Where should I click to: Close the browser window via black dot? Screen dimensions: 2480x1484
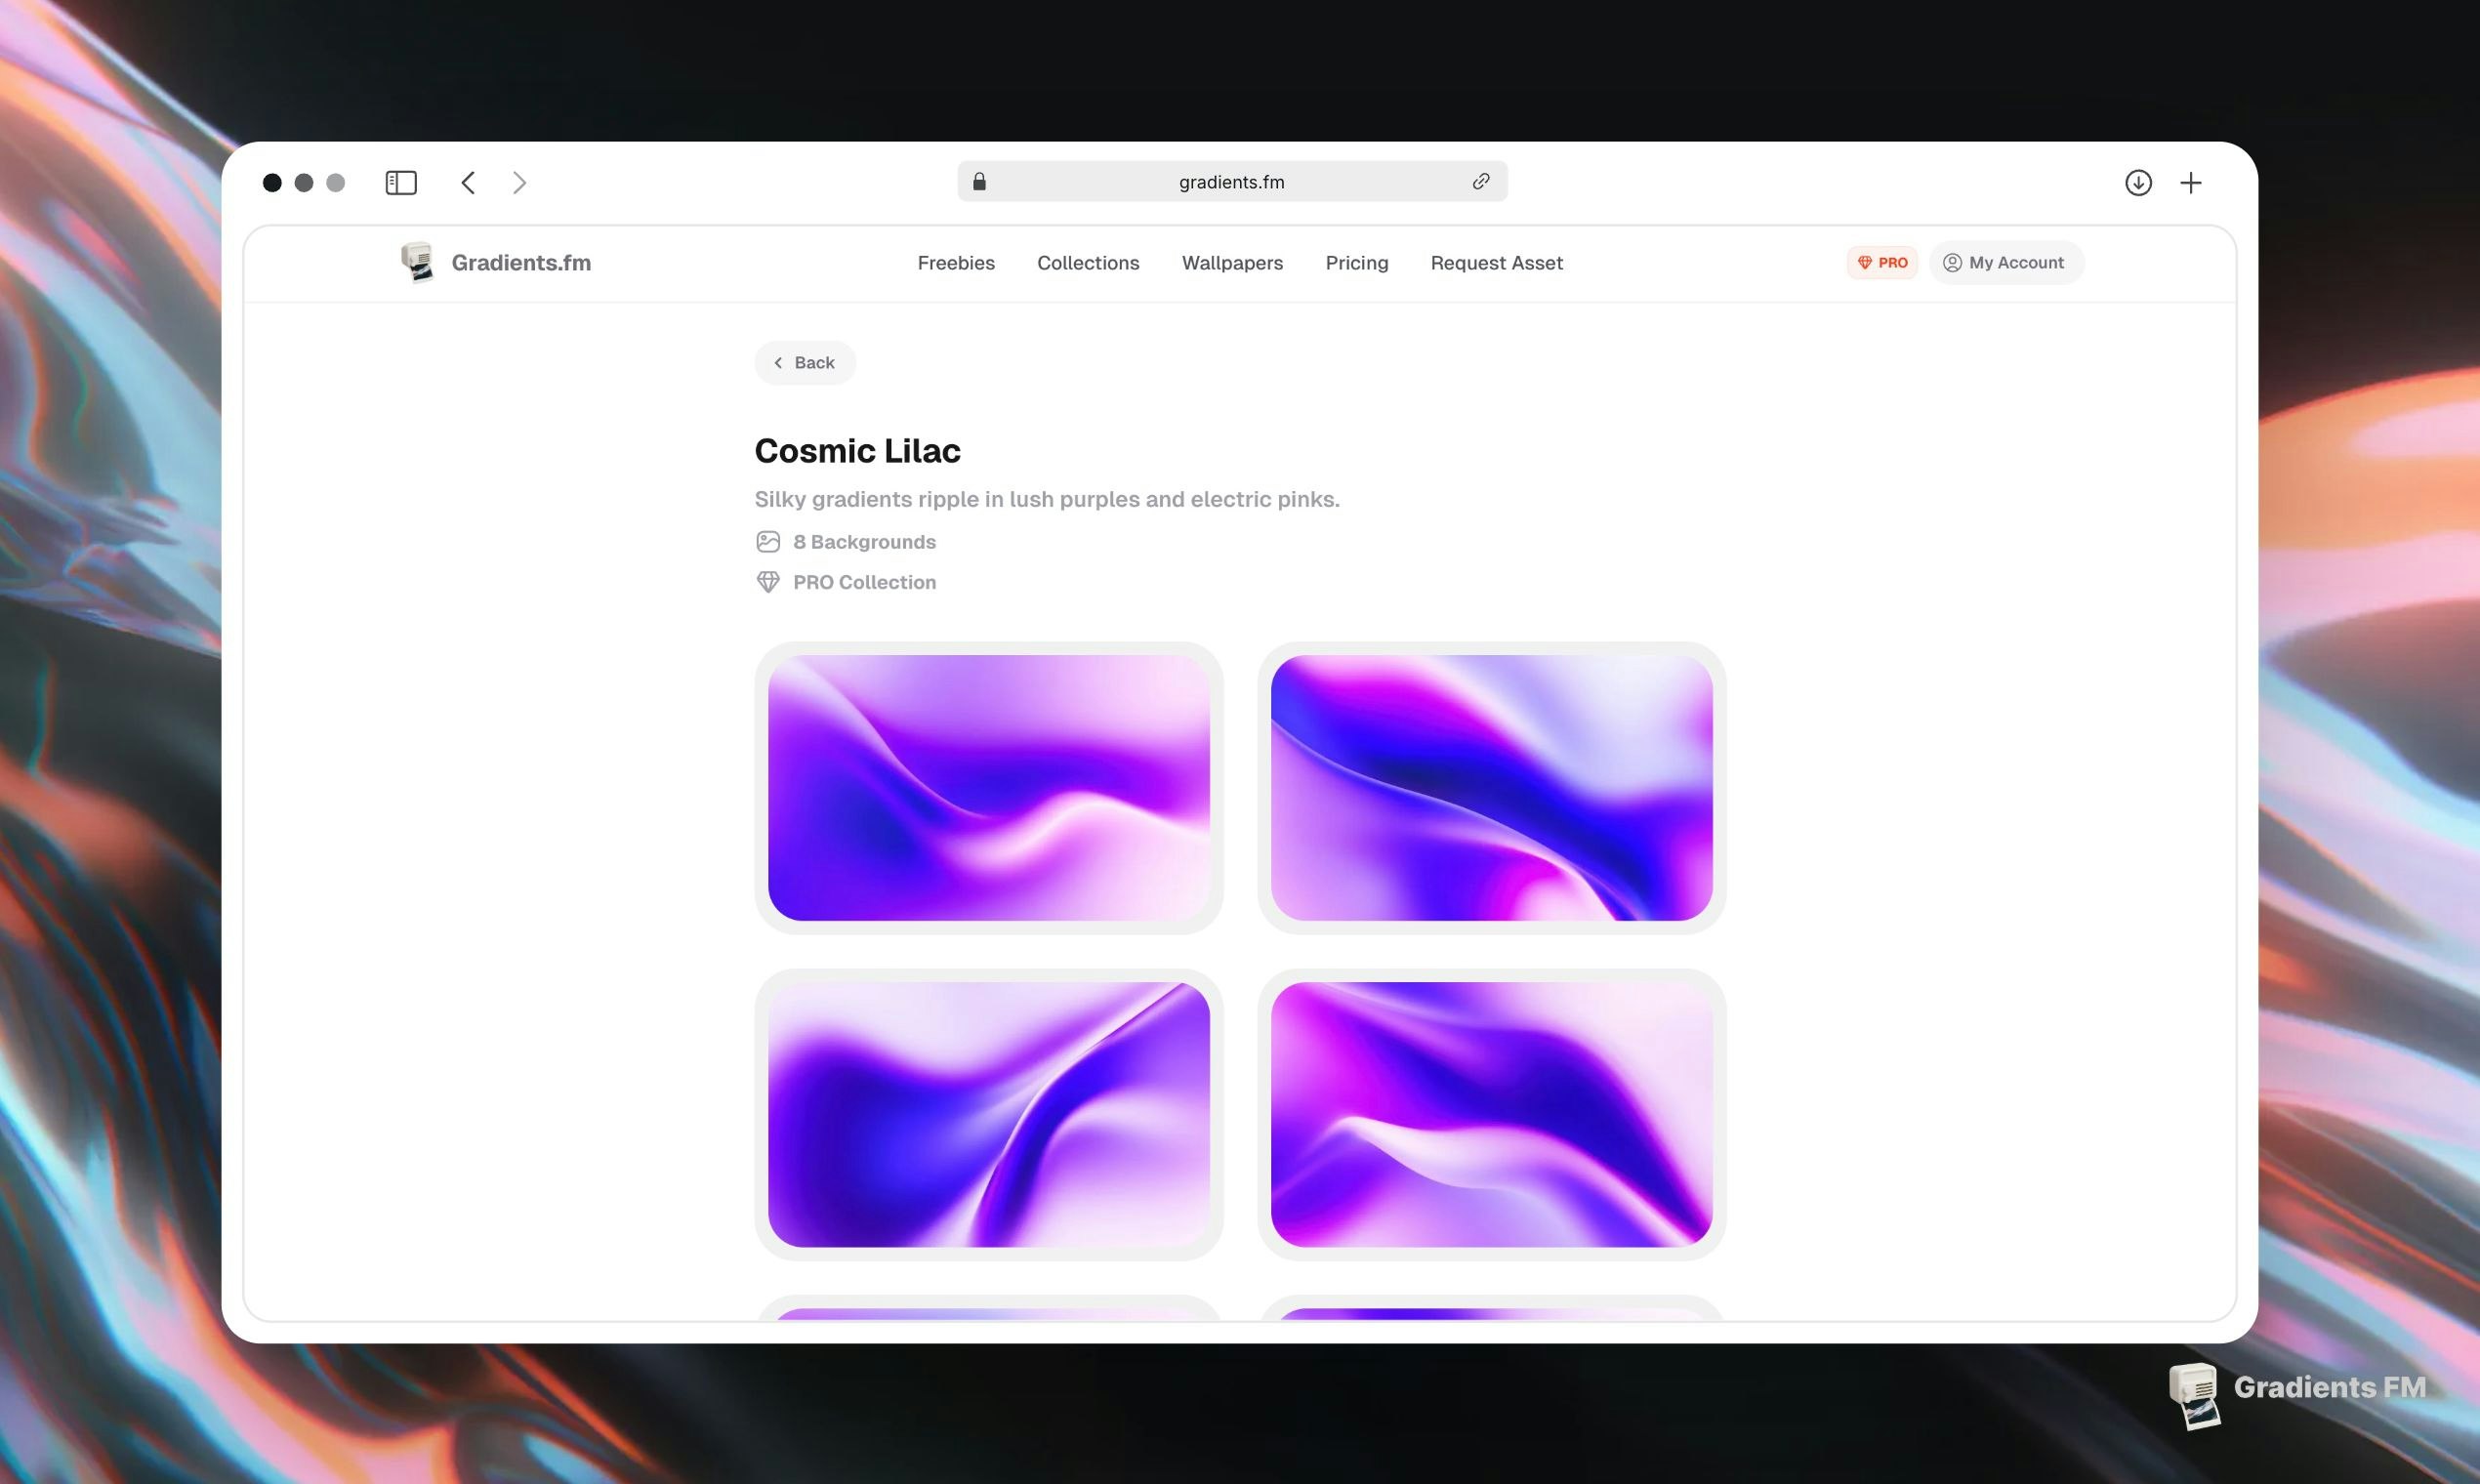tap(272, 182)
